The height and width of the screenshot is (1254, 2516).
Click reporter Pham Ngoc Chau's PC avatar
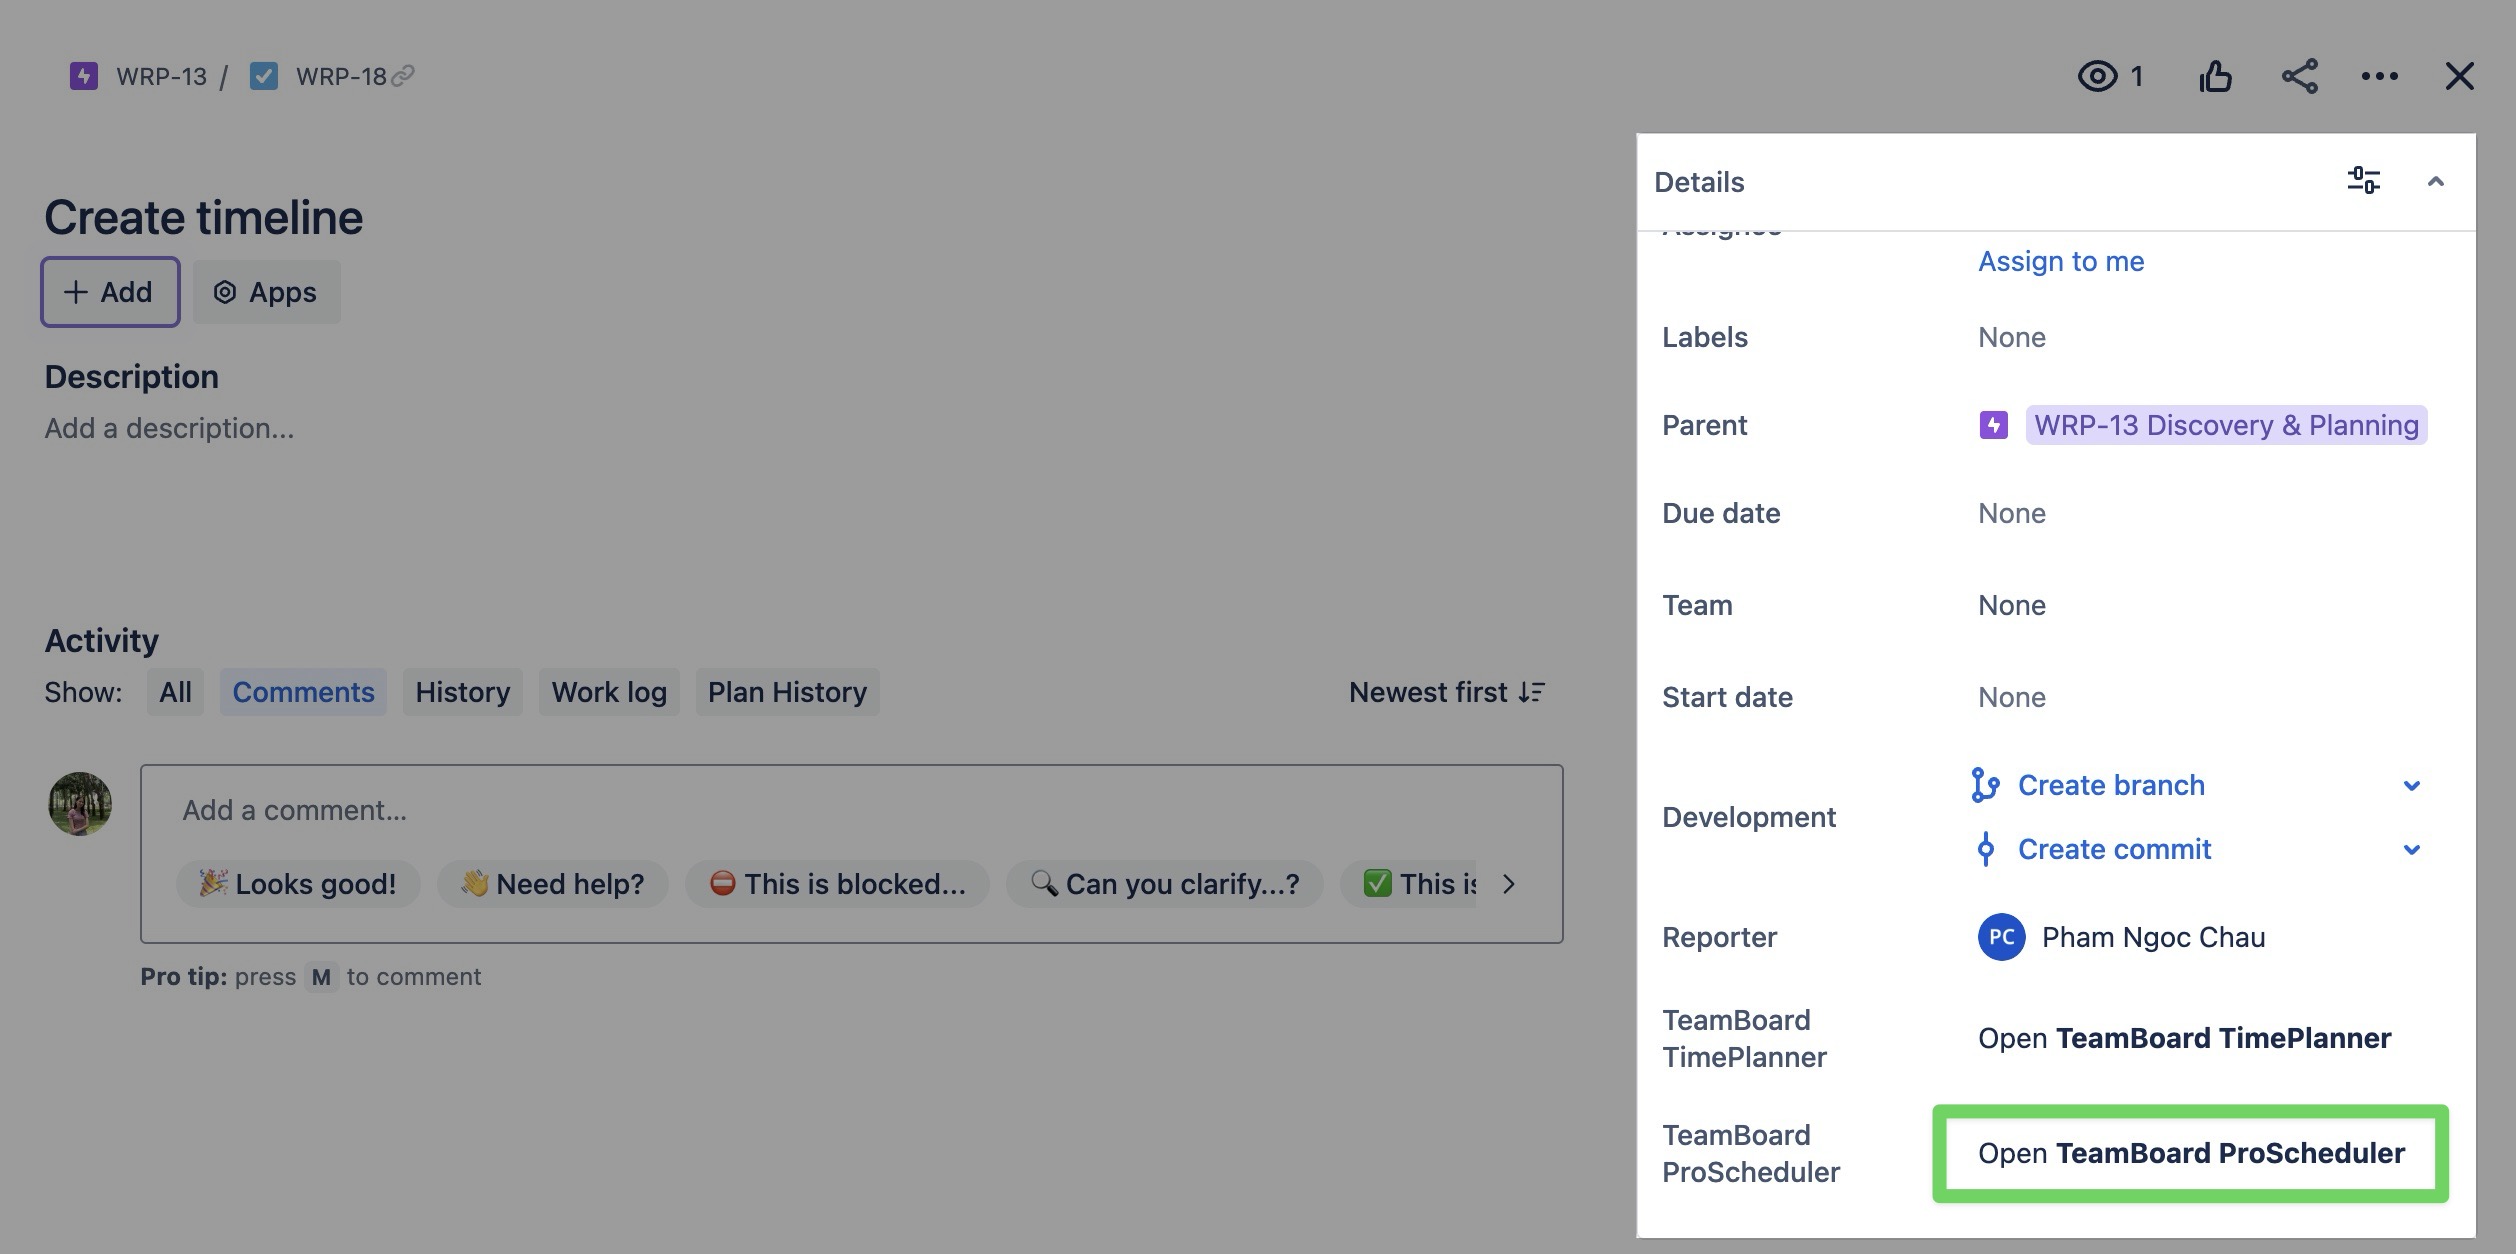[2003, 937]
